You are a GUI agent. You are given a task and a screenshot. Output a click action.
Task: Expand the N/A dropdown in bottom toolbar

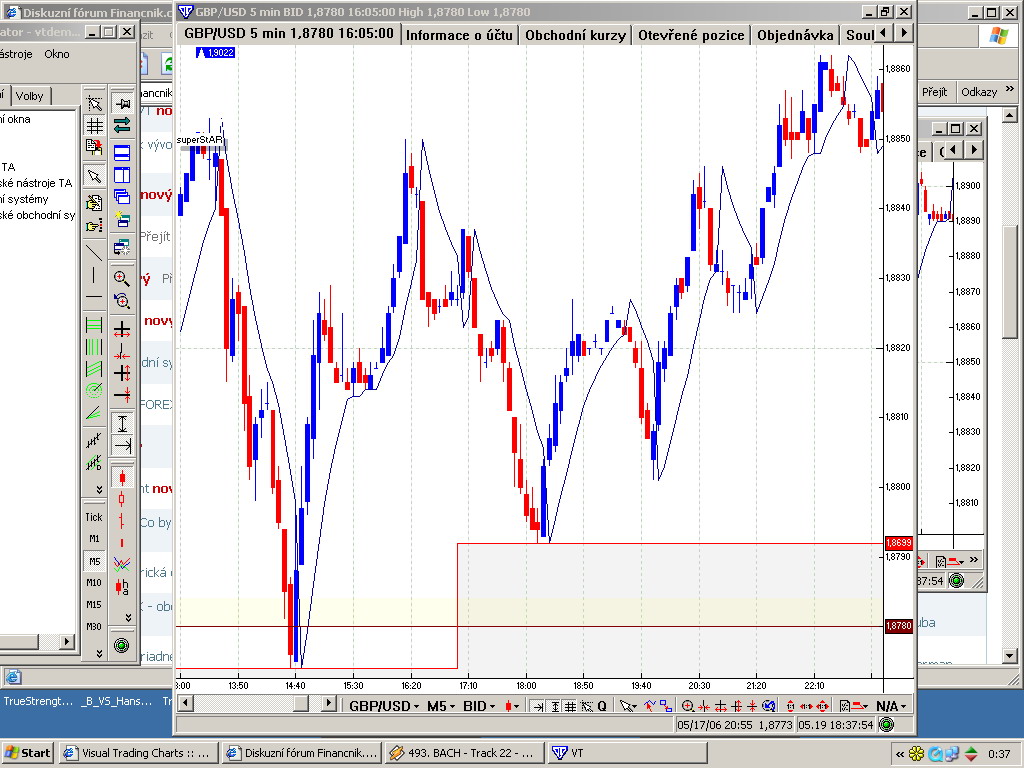pyautogui.click(x=891, y=706)
